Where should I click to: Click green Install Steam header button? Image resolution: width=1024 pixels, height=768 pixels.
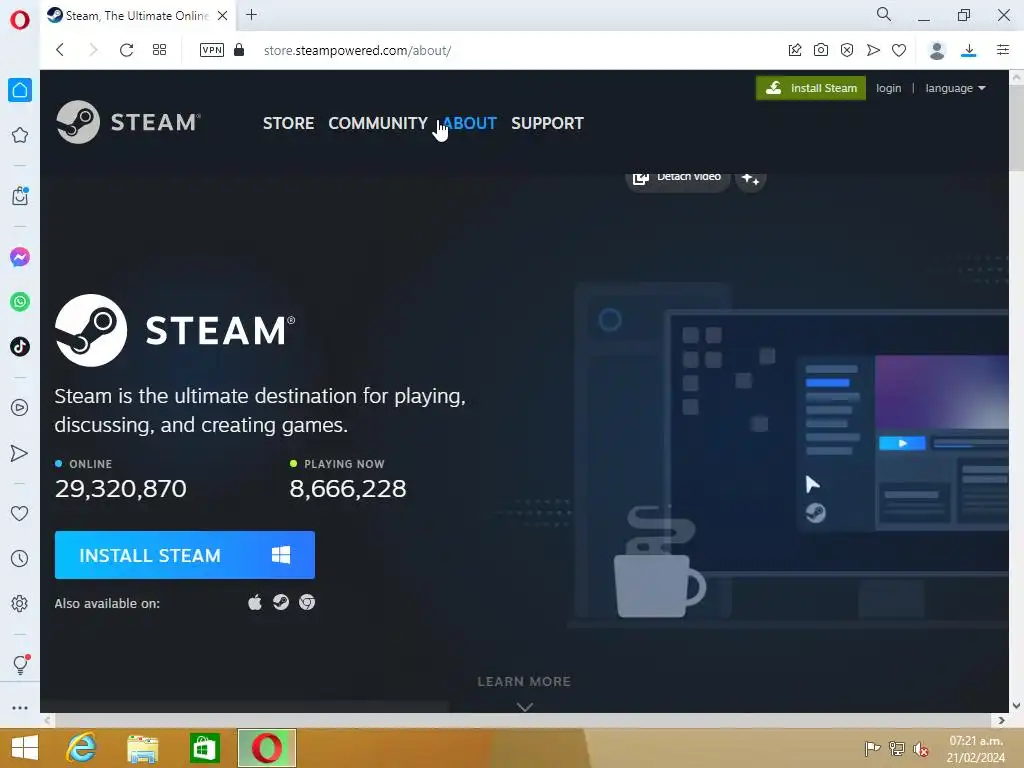[810, 88]
